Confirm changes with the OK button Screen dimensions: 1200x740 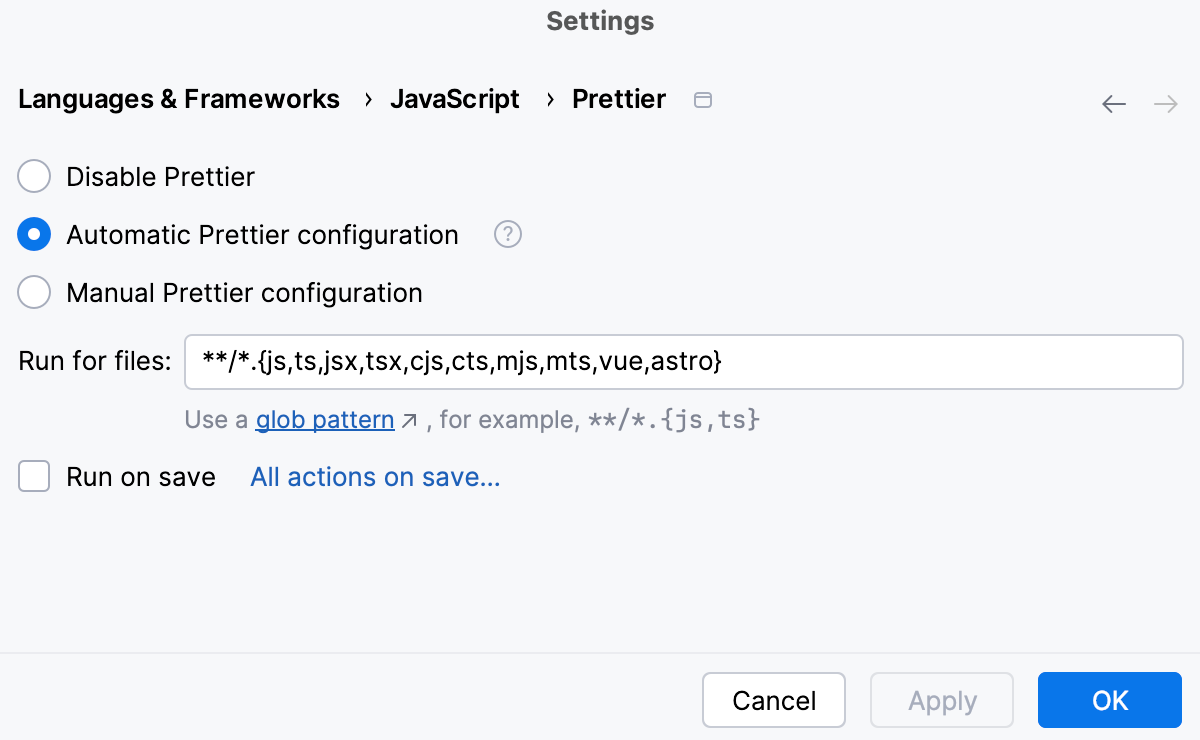click(x=1110, y=700)
